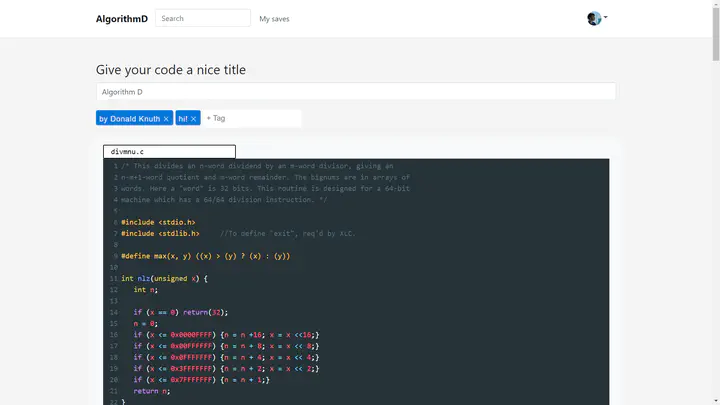The height and width of the screenshot is (405, 720).
Task: Select the "hi!" tag label
Action: click(x=183, y=118)
